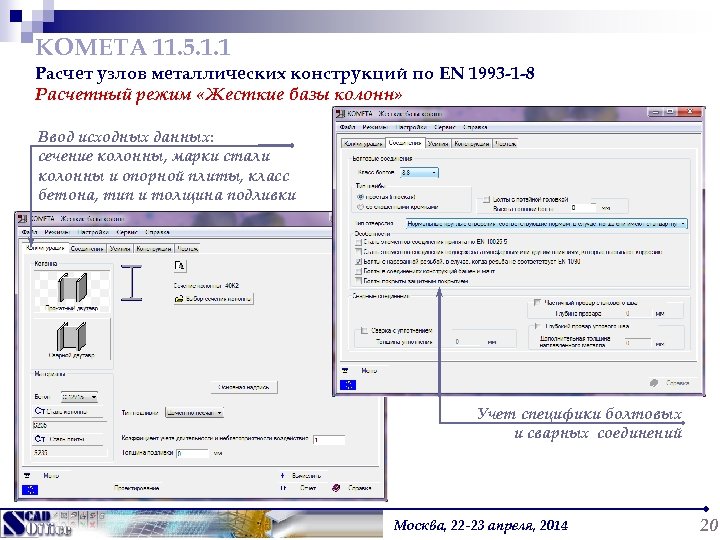The height and width of the screenshot is (540, 720).
Task: Open the Сервис menu in right window
Action: coord(445,127)
